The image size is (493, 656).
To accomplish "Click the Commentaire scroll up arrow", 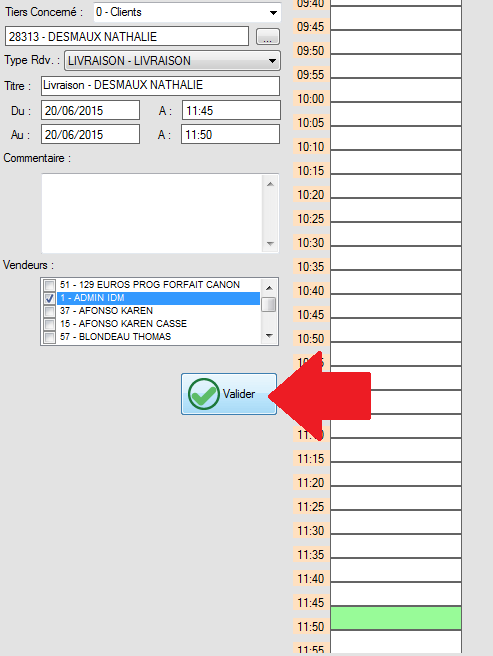I will [x=270, y=184].
